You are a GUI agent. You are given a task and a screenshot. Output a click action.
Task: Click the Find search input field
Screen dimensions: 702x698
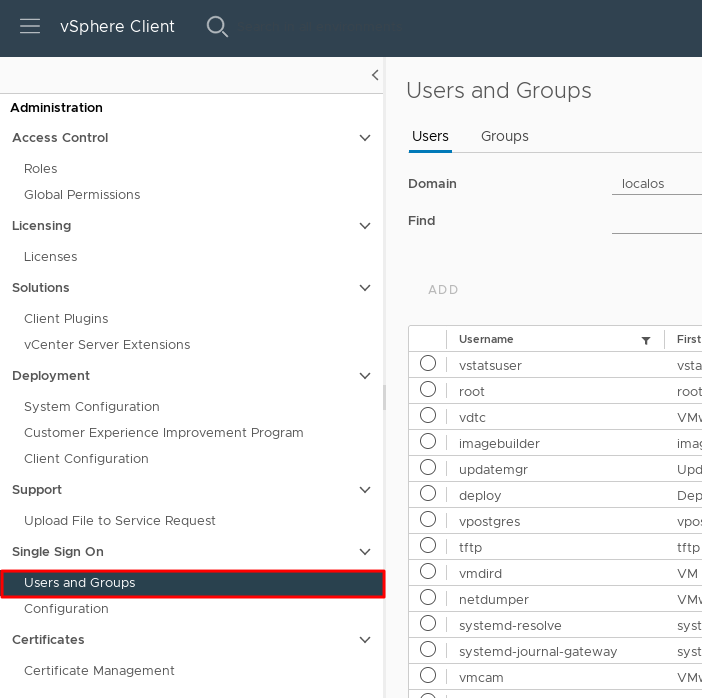(x=656, y=221)
